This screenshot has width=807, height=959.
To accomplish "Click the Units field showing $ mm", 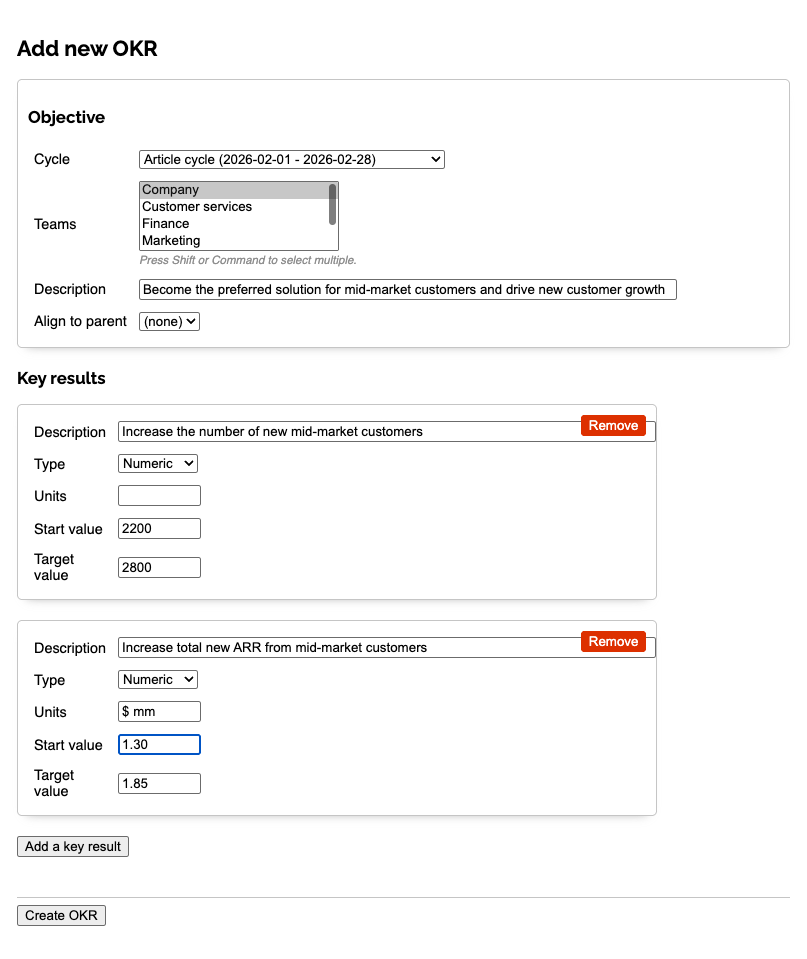I will 158,711.
